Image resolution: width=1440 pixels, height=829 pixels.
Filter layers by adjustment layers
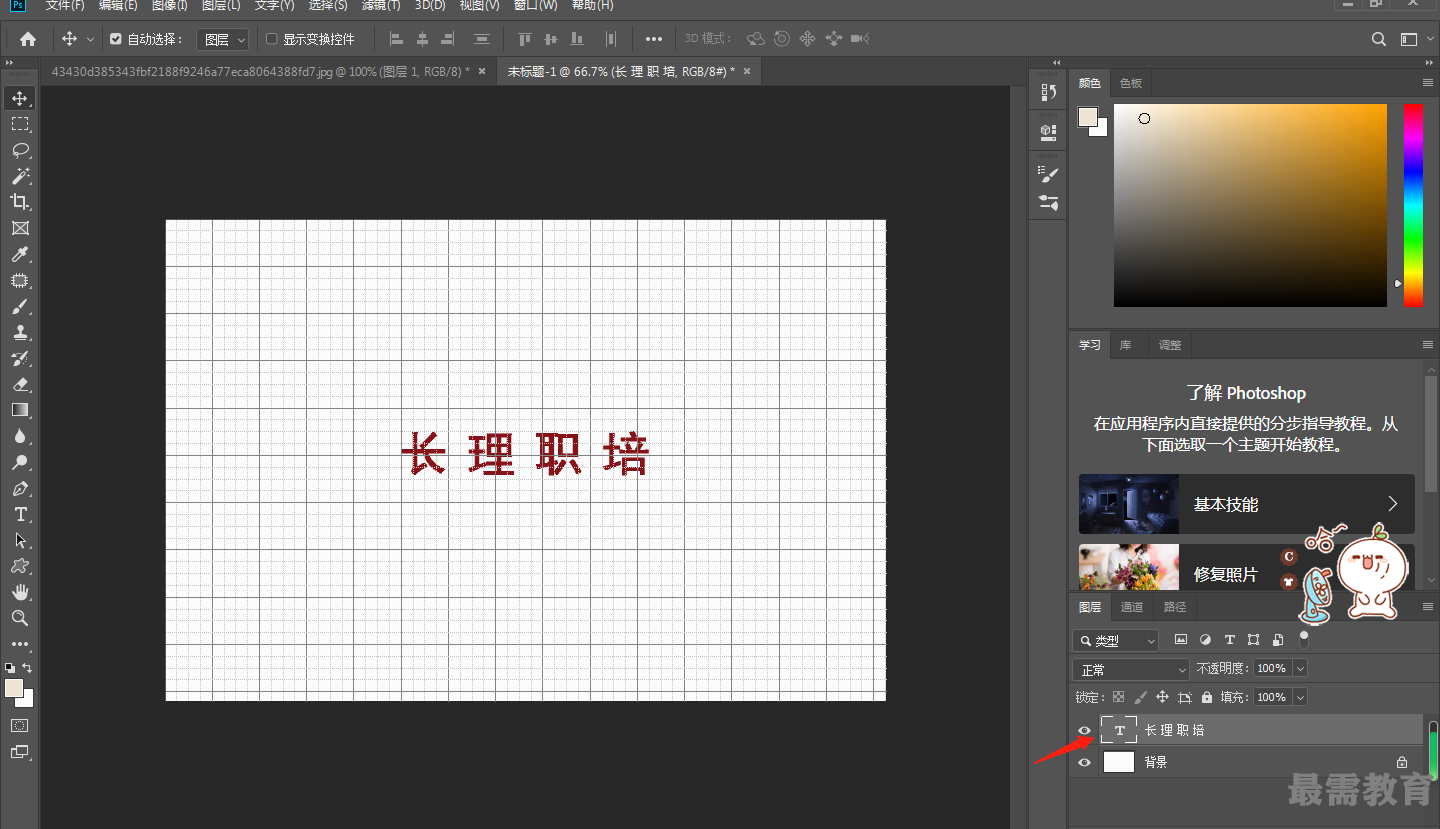pyautogui.click(x=1205, y=640)
